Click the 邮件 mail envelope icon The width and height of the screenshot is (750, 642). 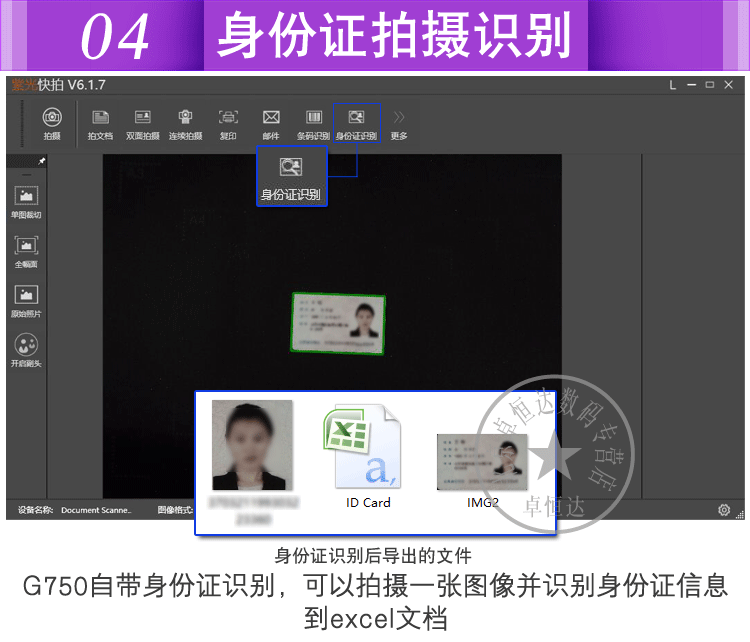[271, 120]
